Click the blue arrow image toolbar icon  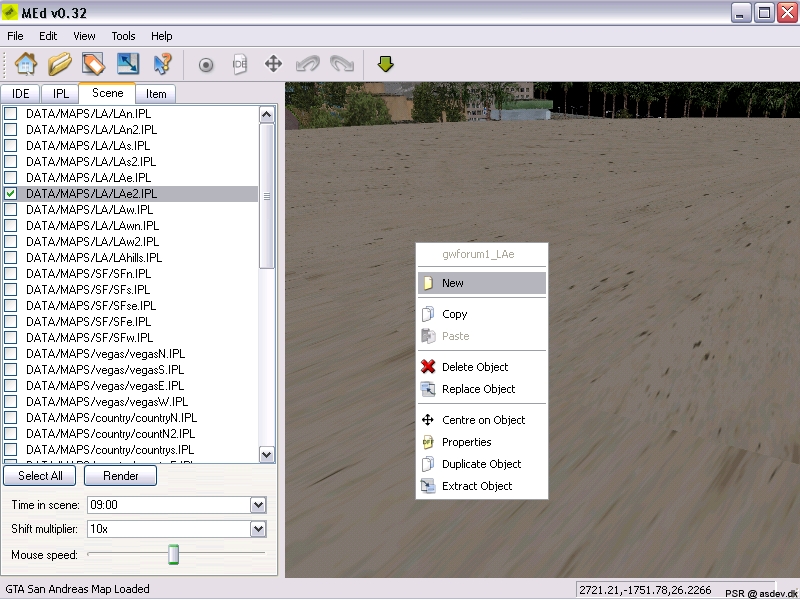128,64
